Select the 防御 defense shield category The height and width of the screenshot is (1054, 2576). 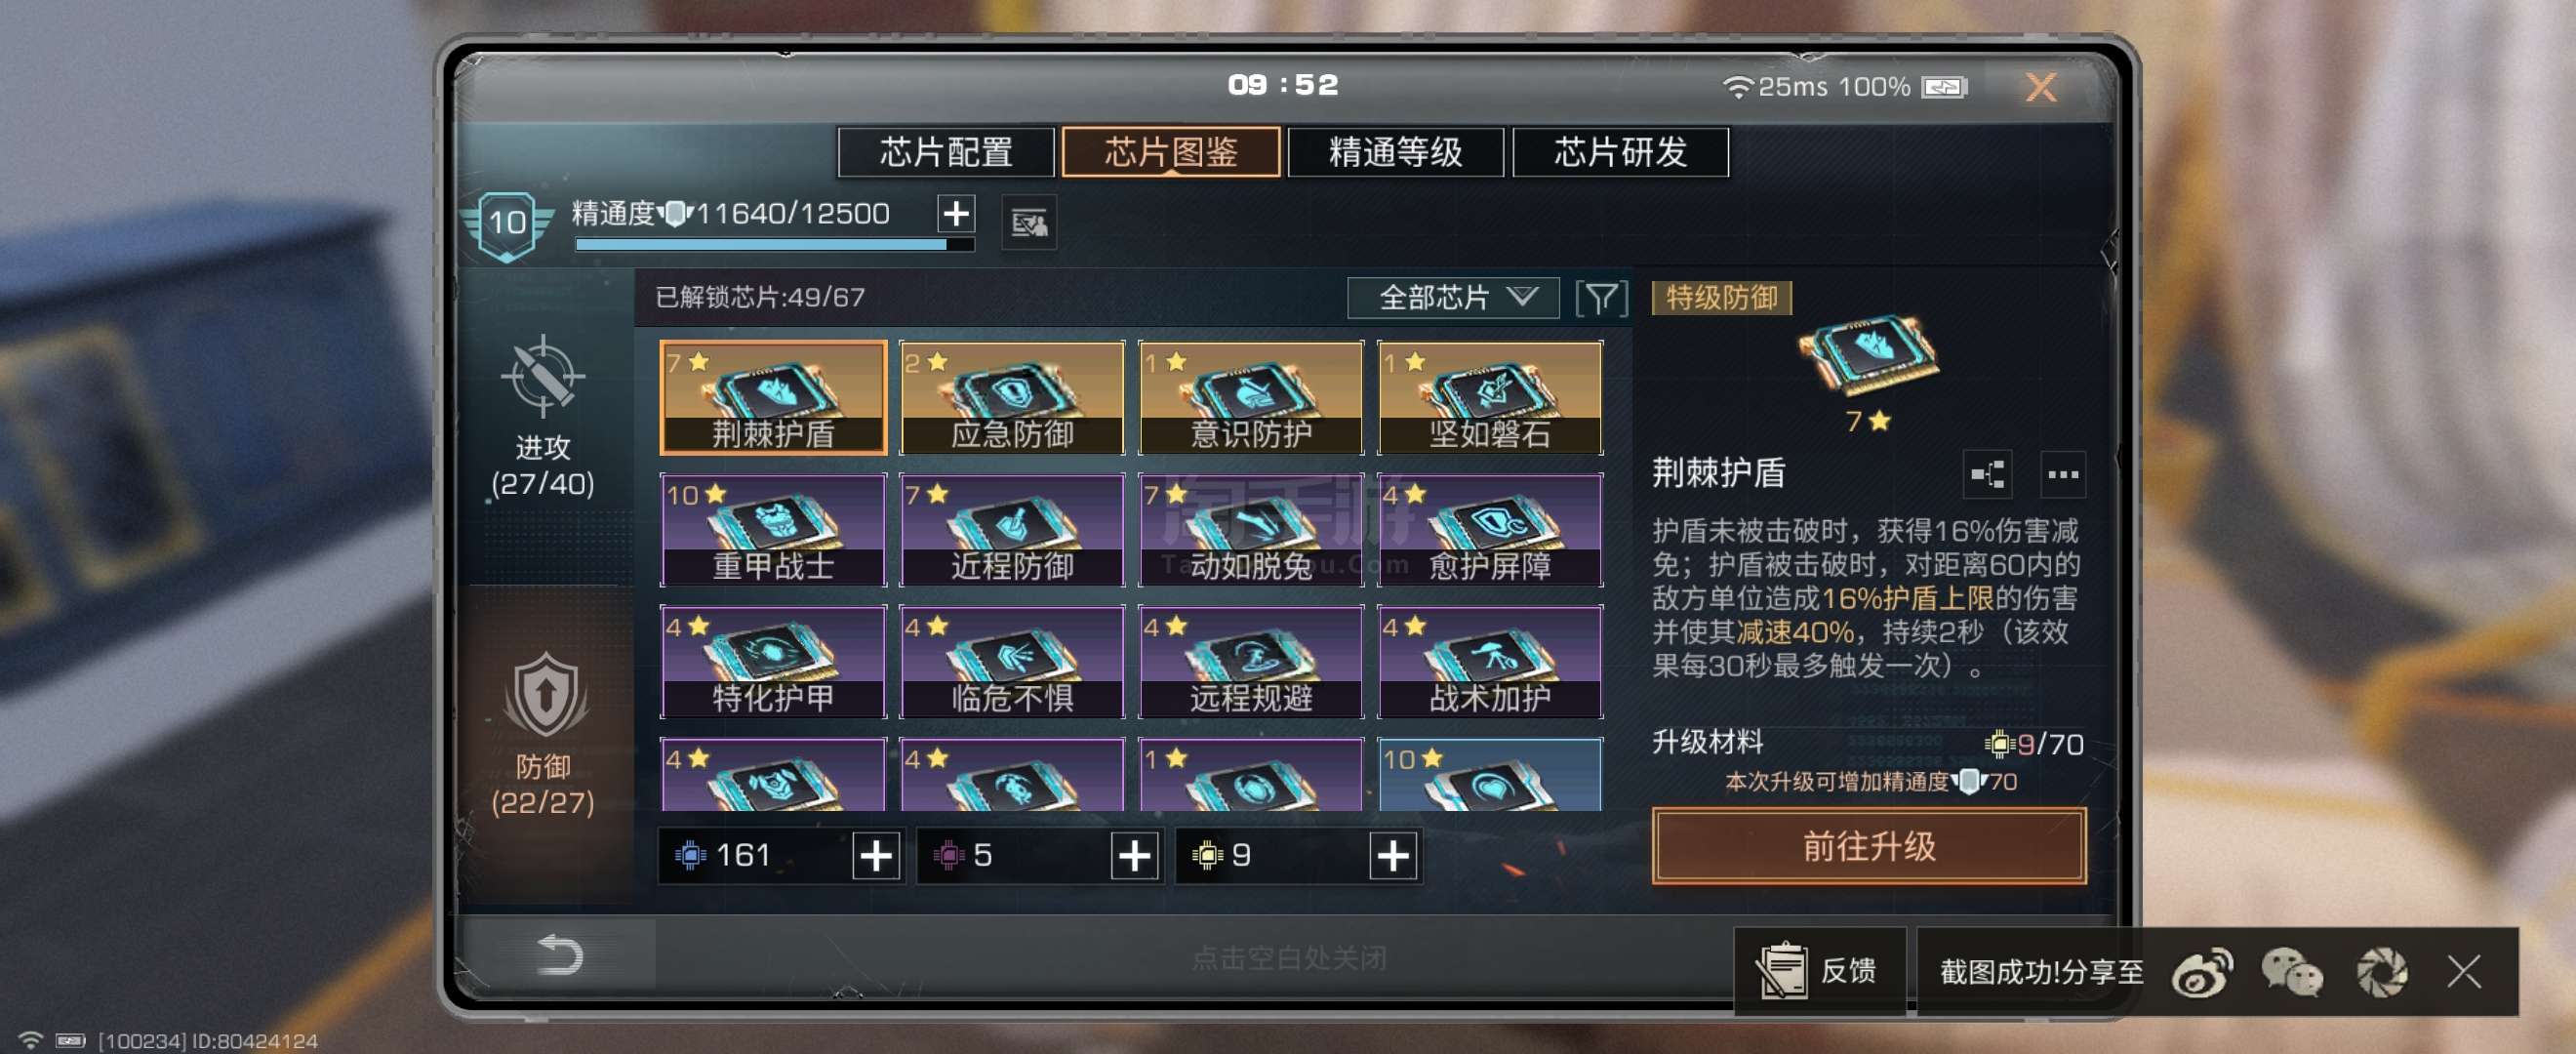[545, 695]
